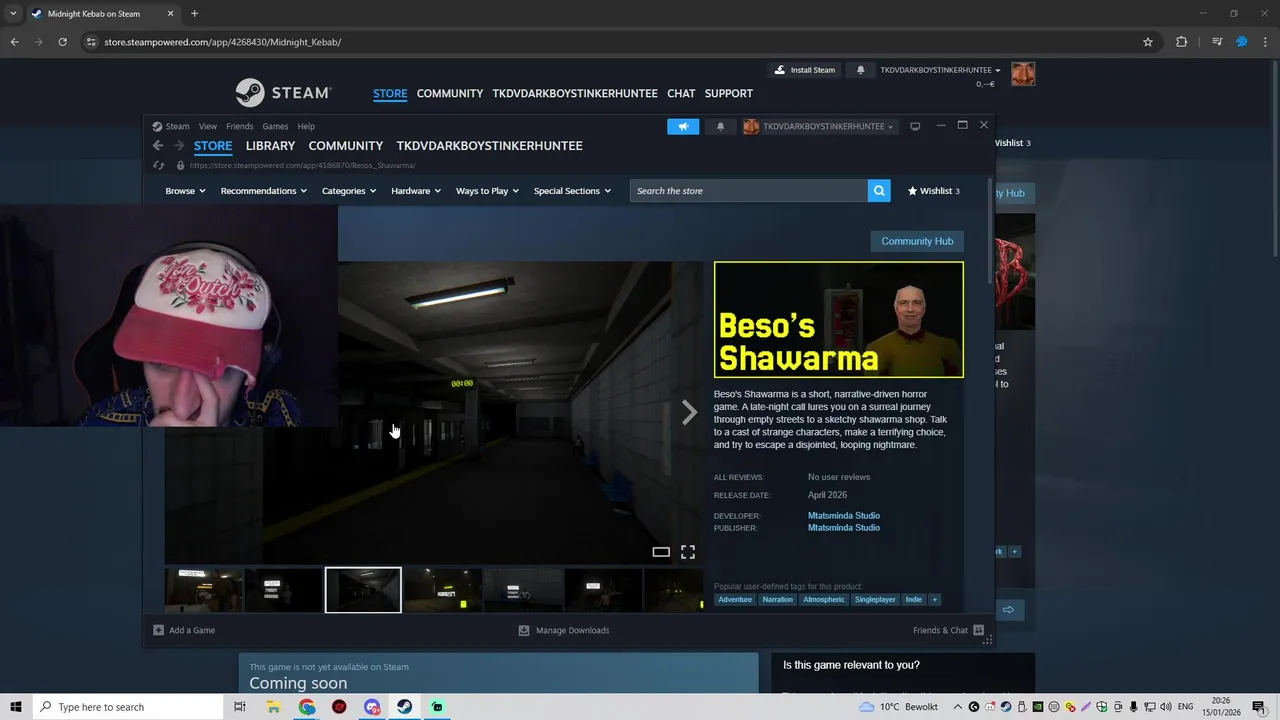Viewport: 1280px width, 720px height.
Task: Open Steam from the Windows taskbar
Action: tap(404, 707)
